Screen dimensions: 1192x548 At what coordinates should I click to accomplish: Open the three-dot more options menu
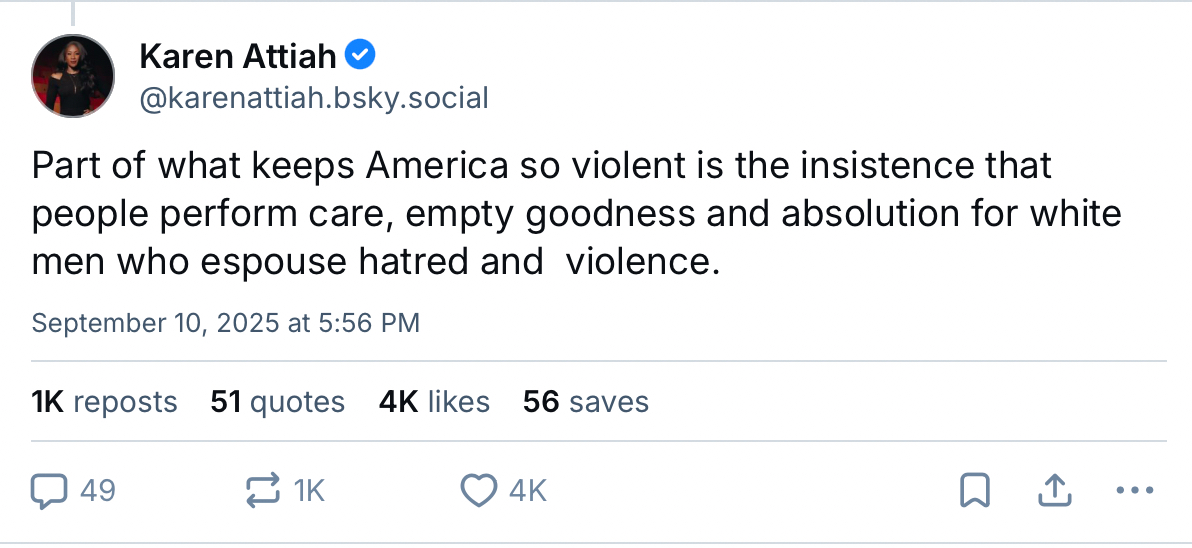click(1134, 490)
